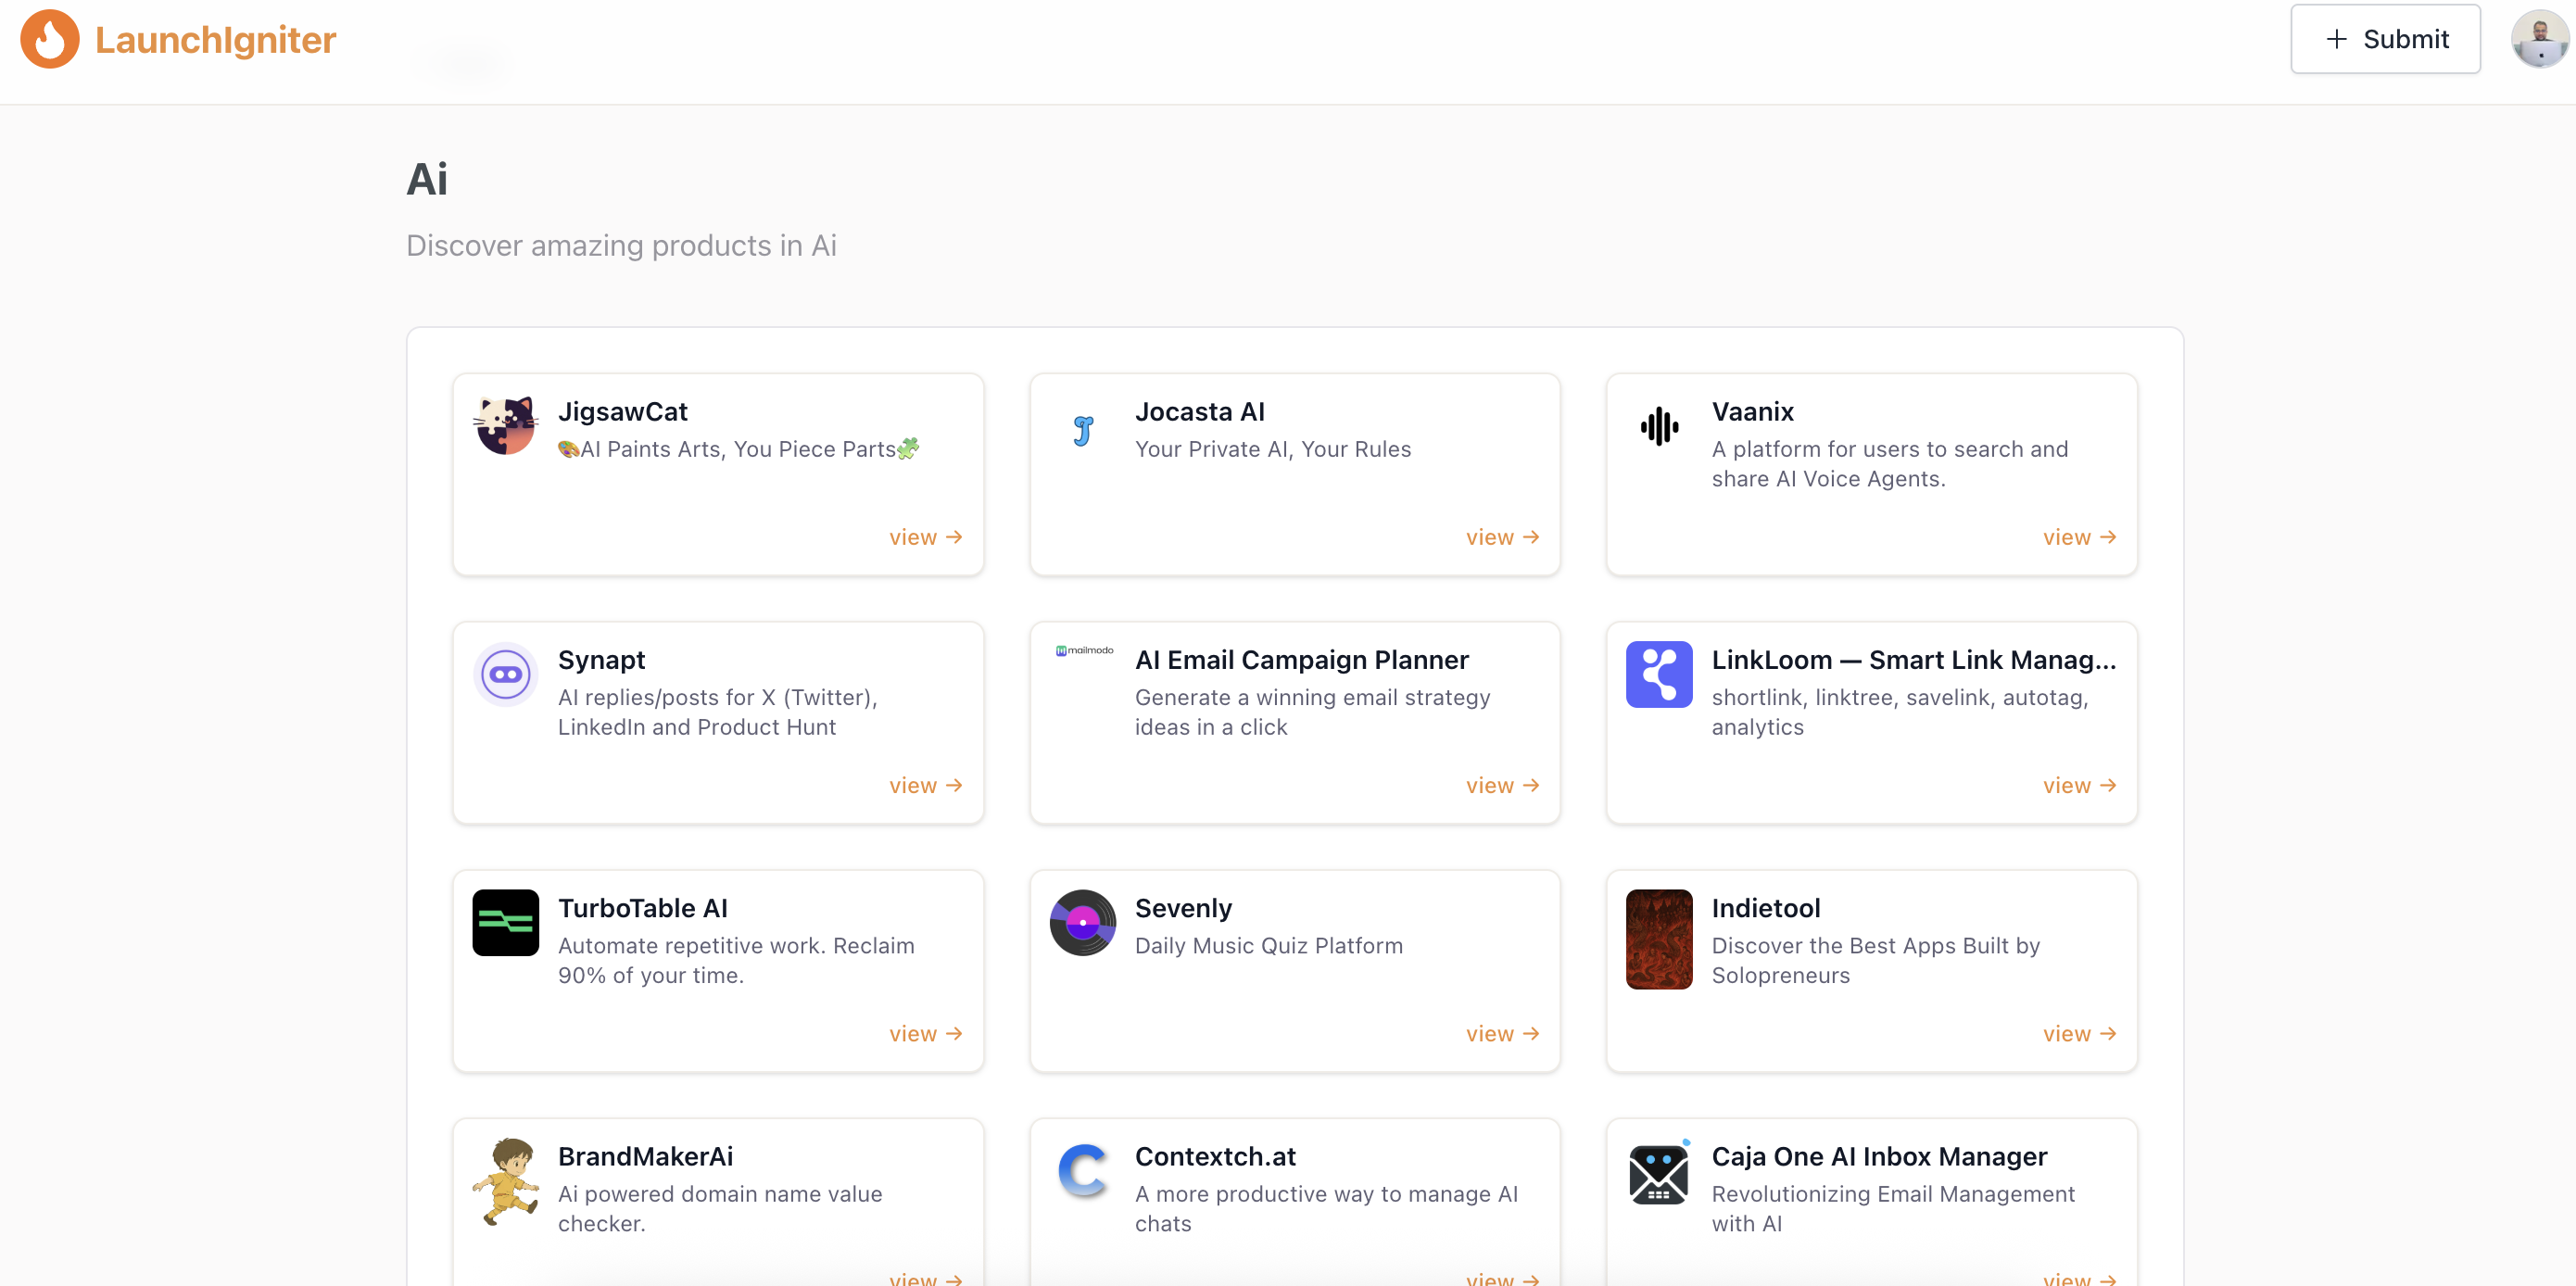Click view link on JigsawCat card
Image resolution: width=2576 pixels, height=1286 pixels.
coord(925,537)
